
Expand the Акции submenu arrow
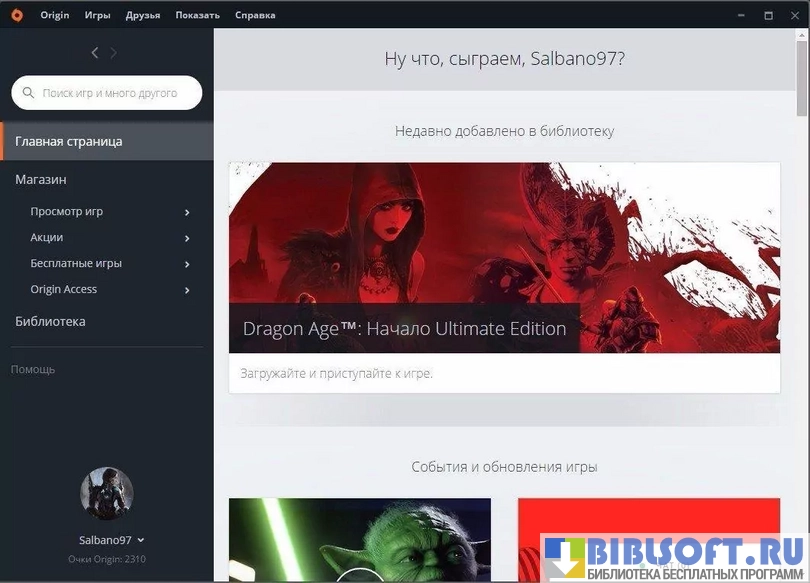point(187,238)
